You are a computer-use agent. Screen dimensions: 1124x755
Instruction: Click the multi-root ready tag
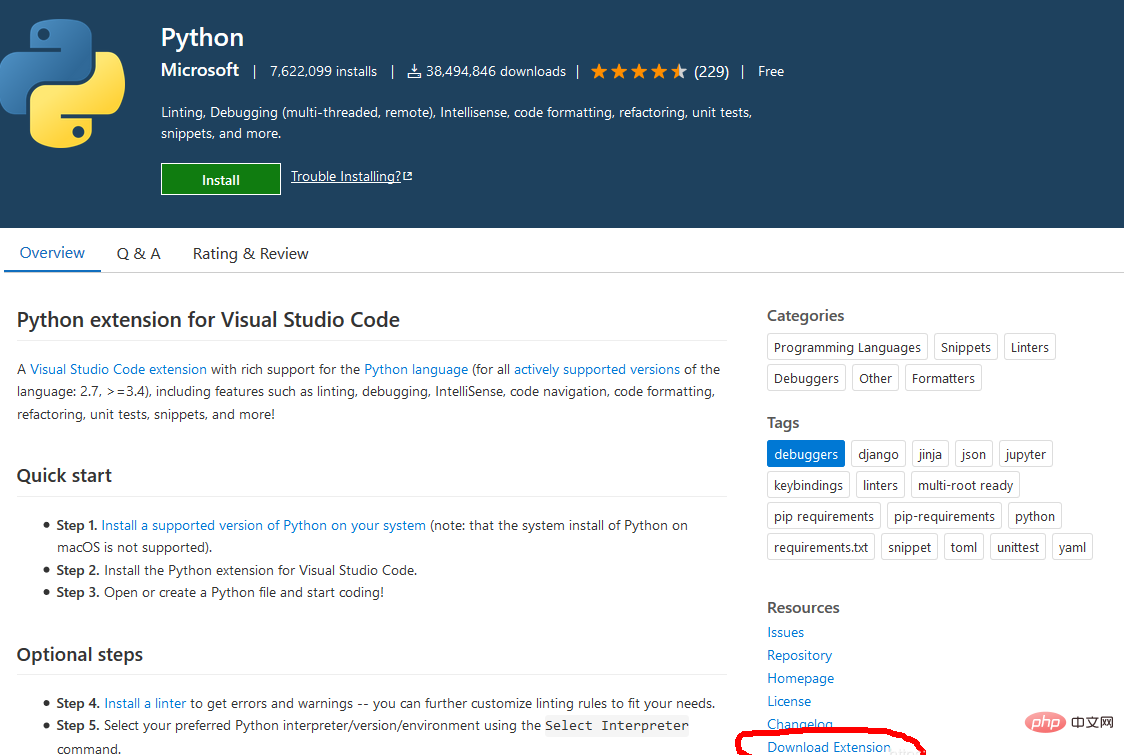[x=965, y=485]
